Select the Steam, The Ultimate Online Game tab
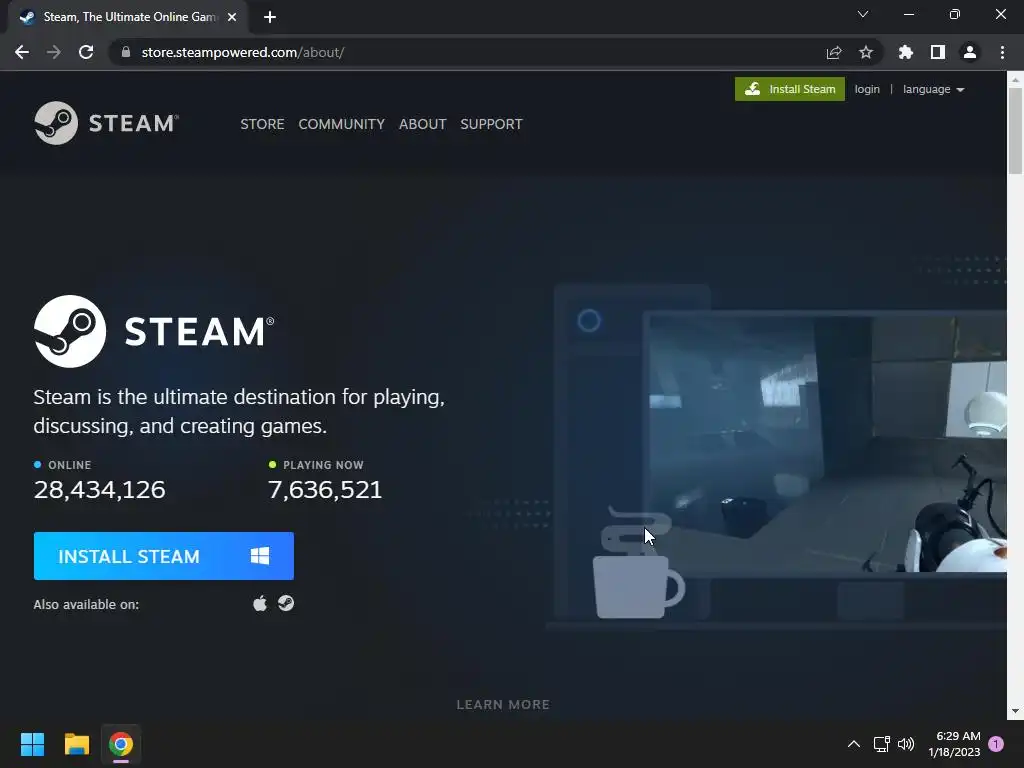The height and width of the screenshot is (768, 1024). tap(128, 17)
